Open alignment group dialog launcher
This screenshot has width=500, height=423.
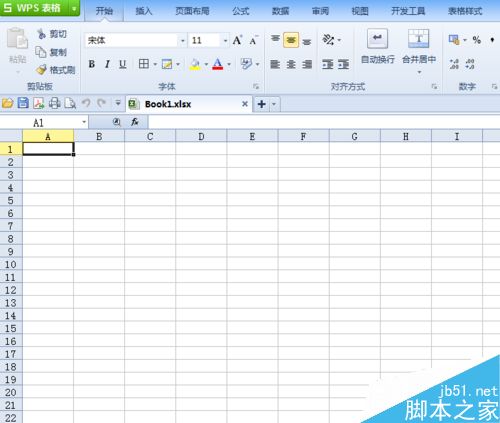click(x=434, y=87)
